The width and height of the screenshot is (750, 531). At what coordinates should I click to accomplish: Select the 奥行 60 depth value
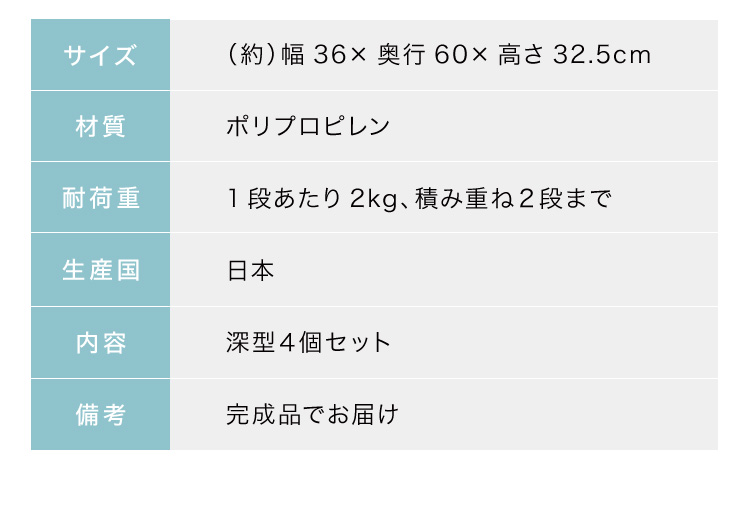[x=423, y=54]
